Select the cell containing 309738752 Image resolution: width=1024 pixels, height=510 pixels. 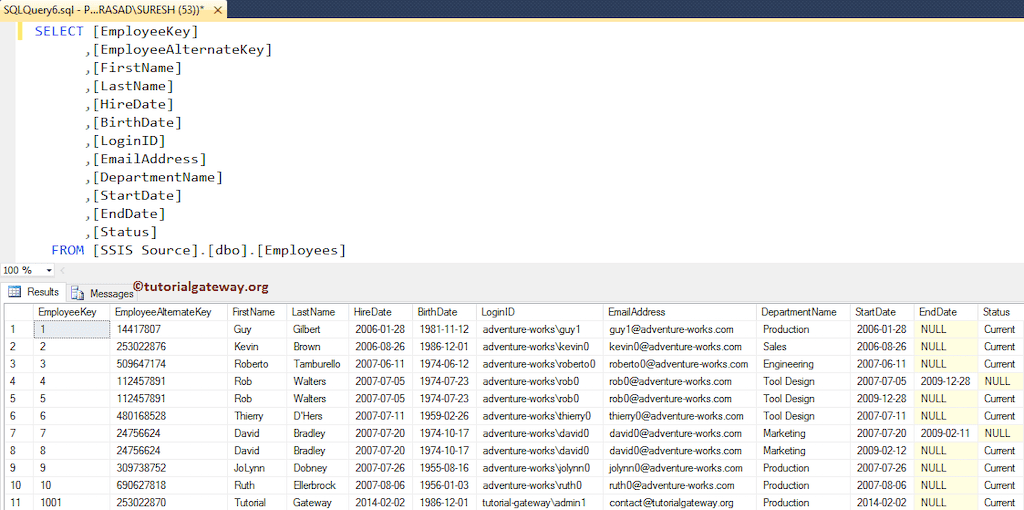(169, 468)
